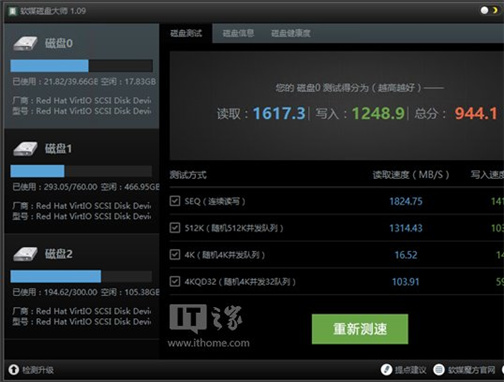Switch to the 磁盘健康度 tab

point(291,33)
